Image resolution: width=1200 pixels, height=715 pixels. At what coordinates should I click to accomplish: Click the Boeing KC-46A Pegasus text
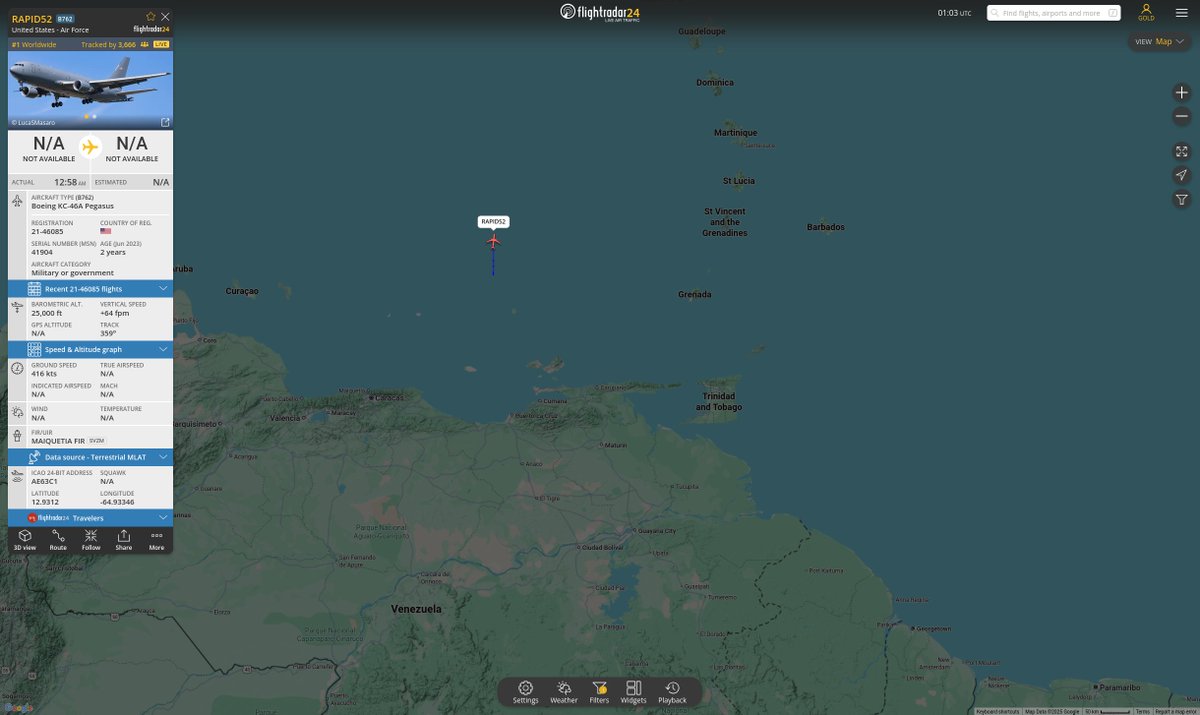click(x=72, y=206)
